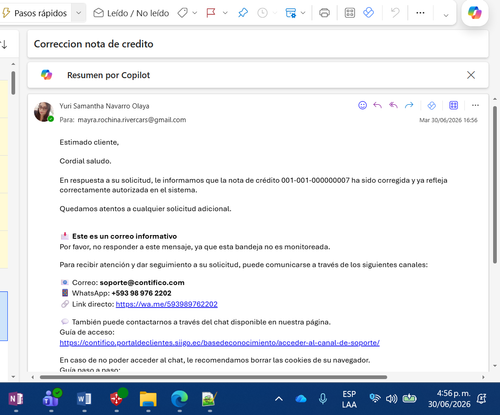Pin the message with the pin icon
The height and width of the screenshot is (415, 500).
(243, 13)
